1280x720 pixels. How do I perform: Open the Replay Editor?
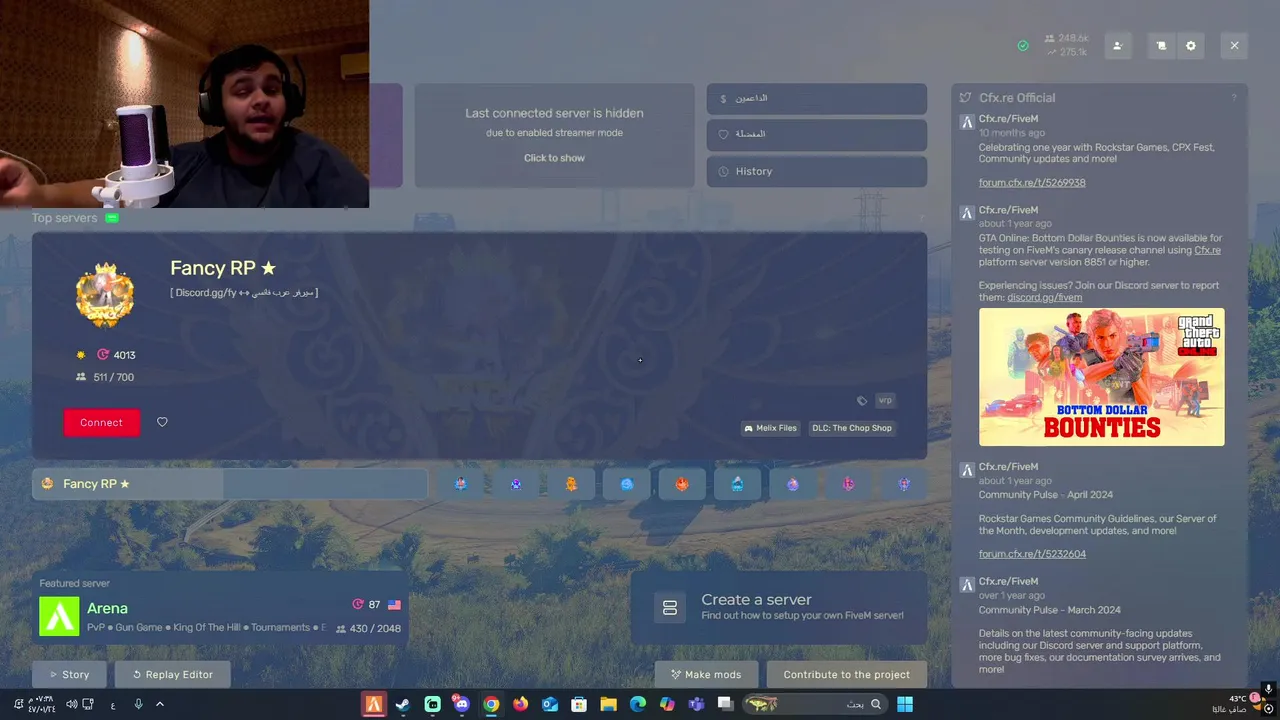(x=172, y=674)
